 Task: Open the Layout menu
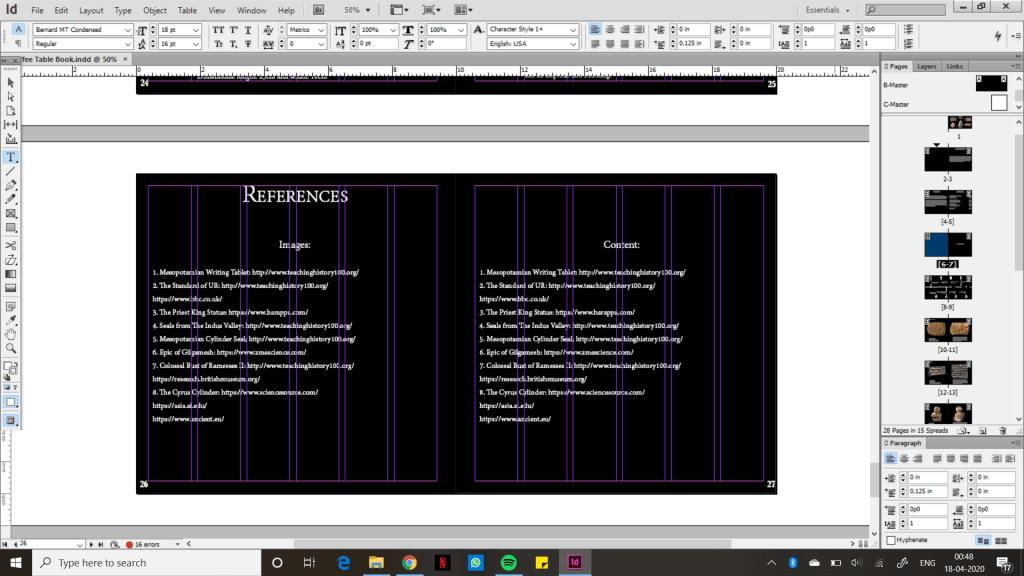tap(91, 10)
